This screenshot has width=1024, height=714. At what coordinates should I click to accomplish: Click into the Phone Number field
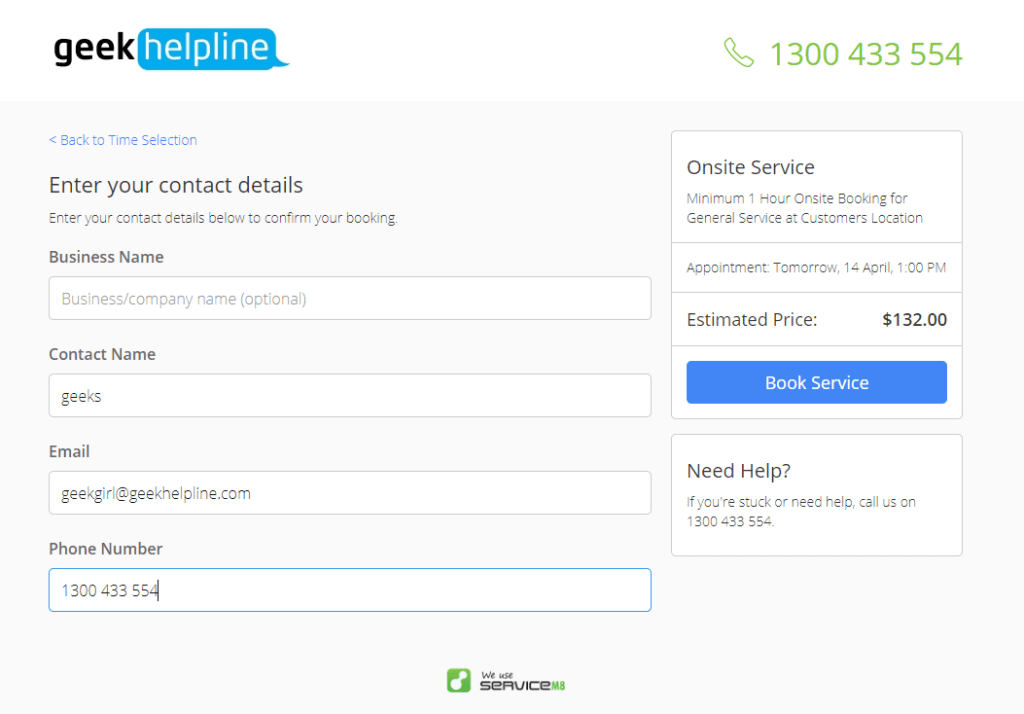tap(350, 590)
